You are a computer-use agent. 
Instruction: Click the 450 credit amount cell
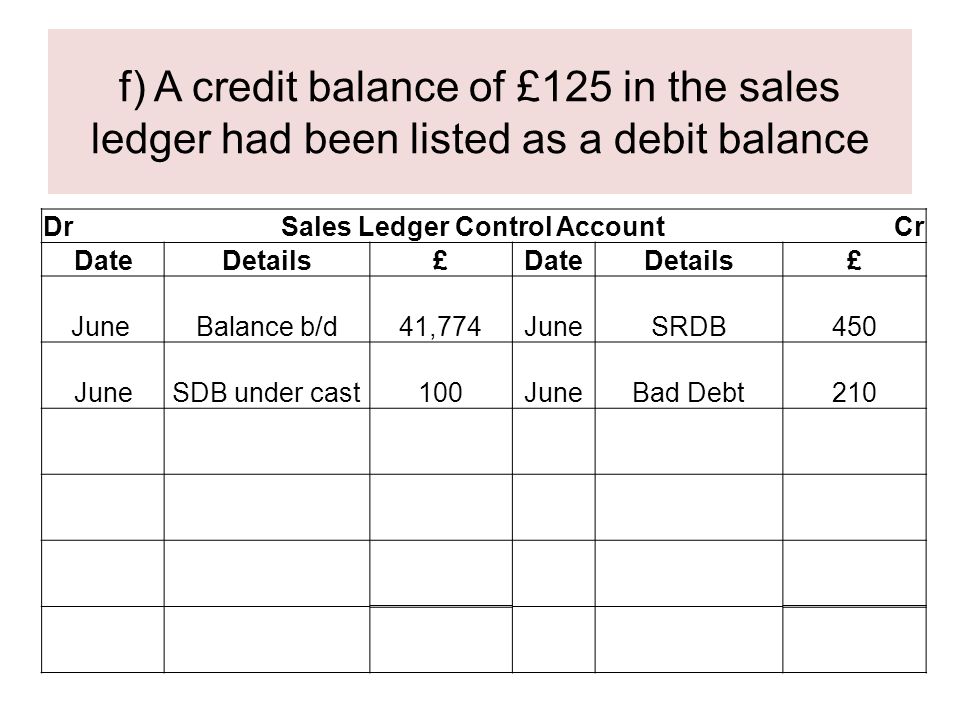point(854,309)
